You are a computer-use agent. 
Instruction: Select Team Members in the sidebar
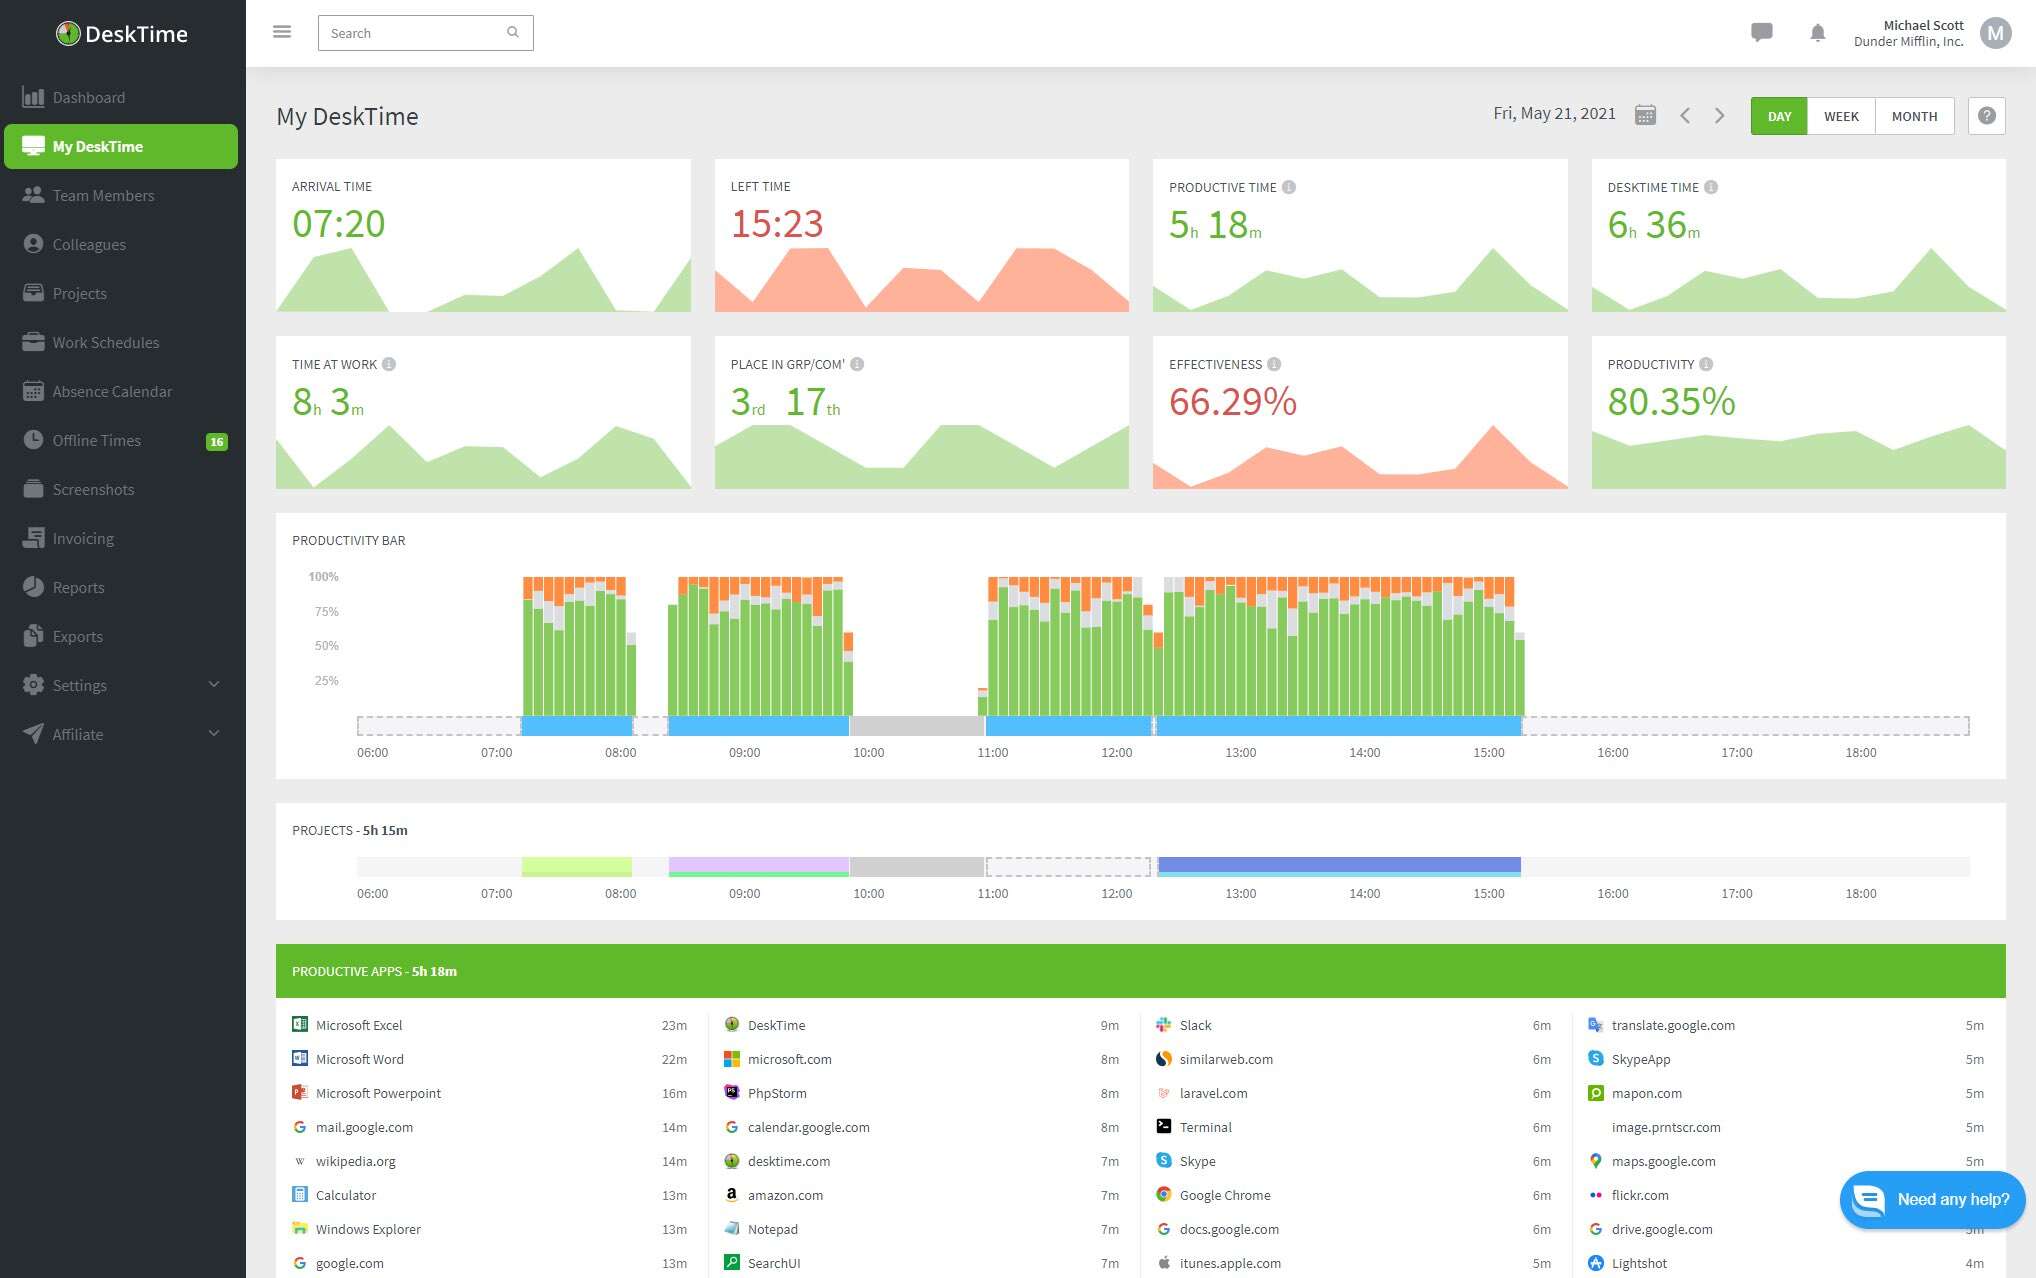click(x=102, y=195)
